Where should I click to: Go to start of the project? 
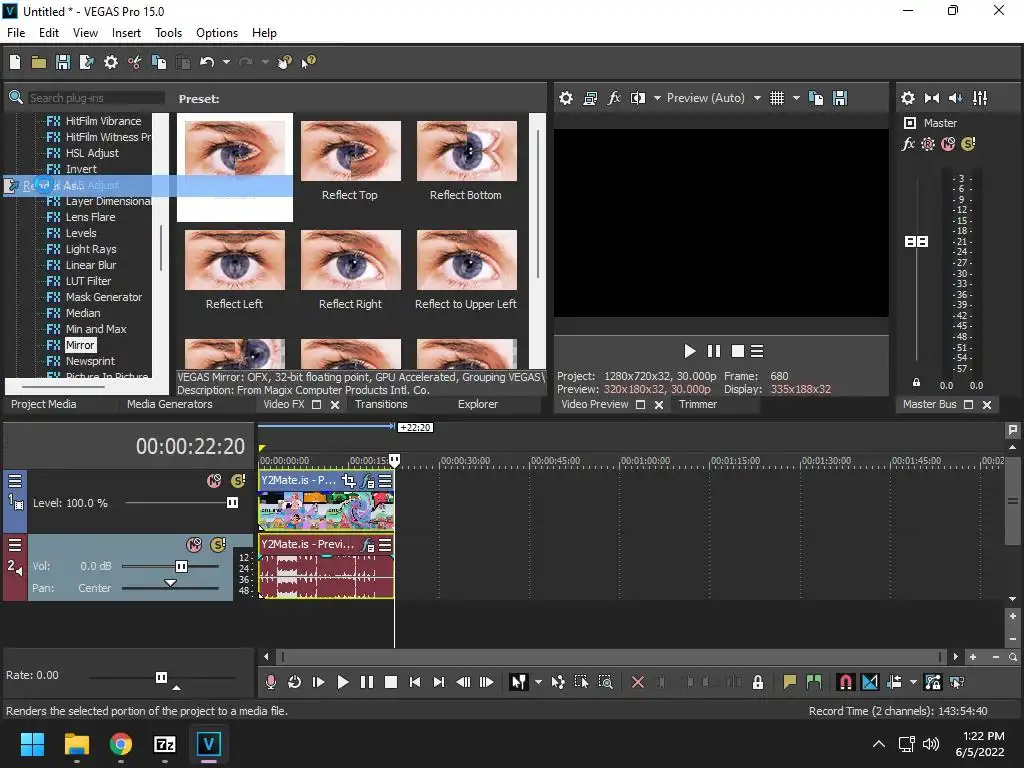pos(415,682)
